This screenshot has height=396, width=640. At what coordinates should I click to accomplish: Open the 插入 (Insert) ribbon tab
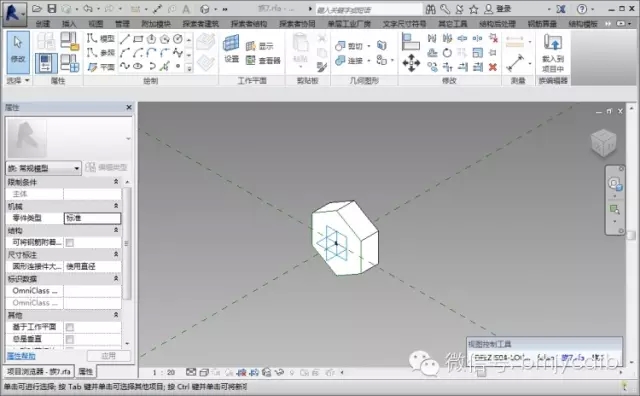(x=69, y=24)
